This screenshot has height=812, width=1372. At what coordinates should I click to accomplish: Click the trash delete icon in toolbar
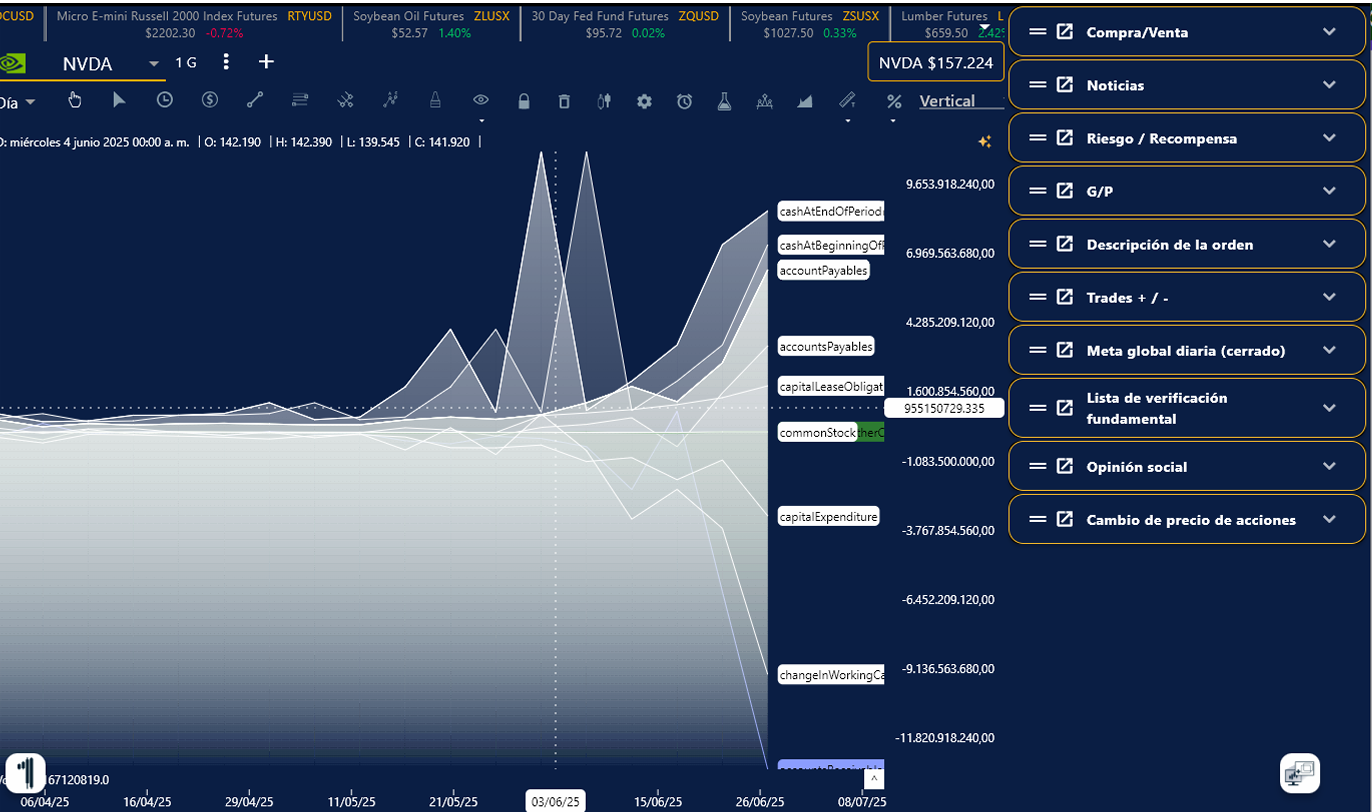(x=564, y=101)
